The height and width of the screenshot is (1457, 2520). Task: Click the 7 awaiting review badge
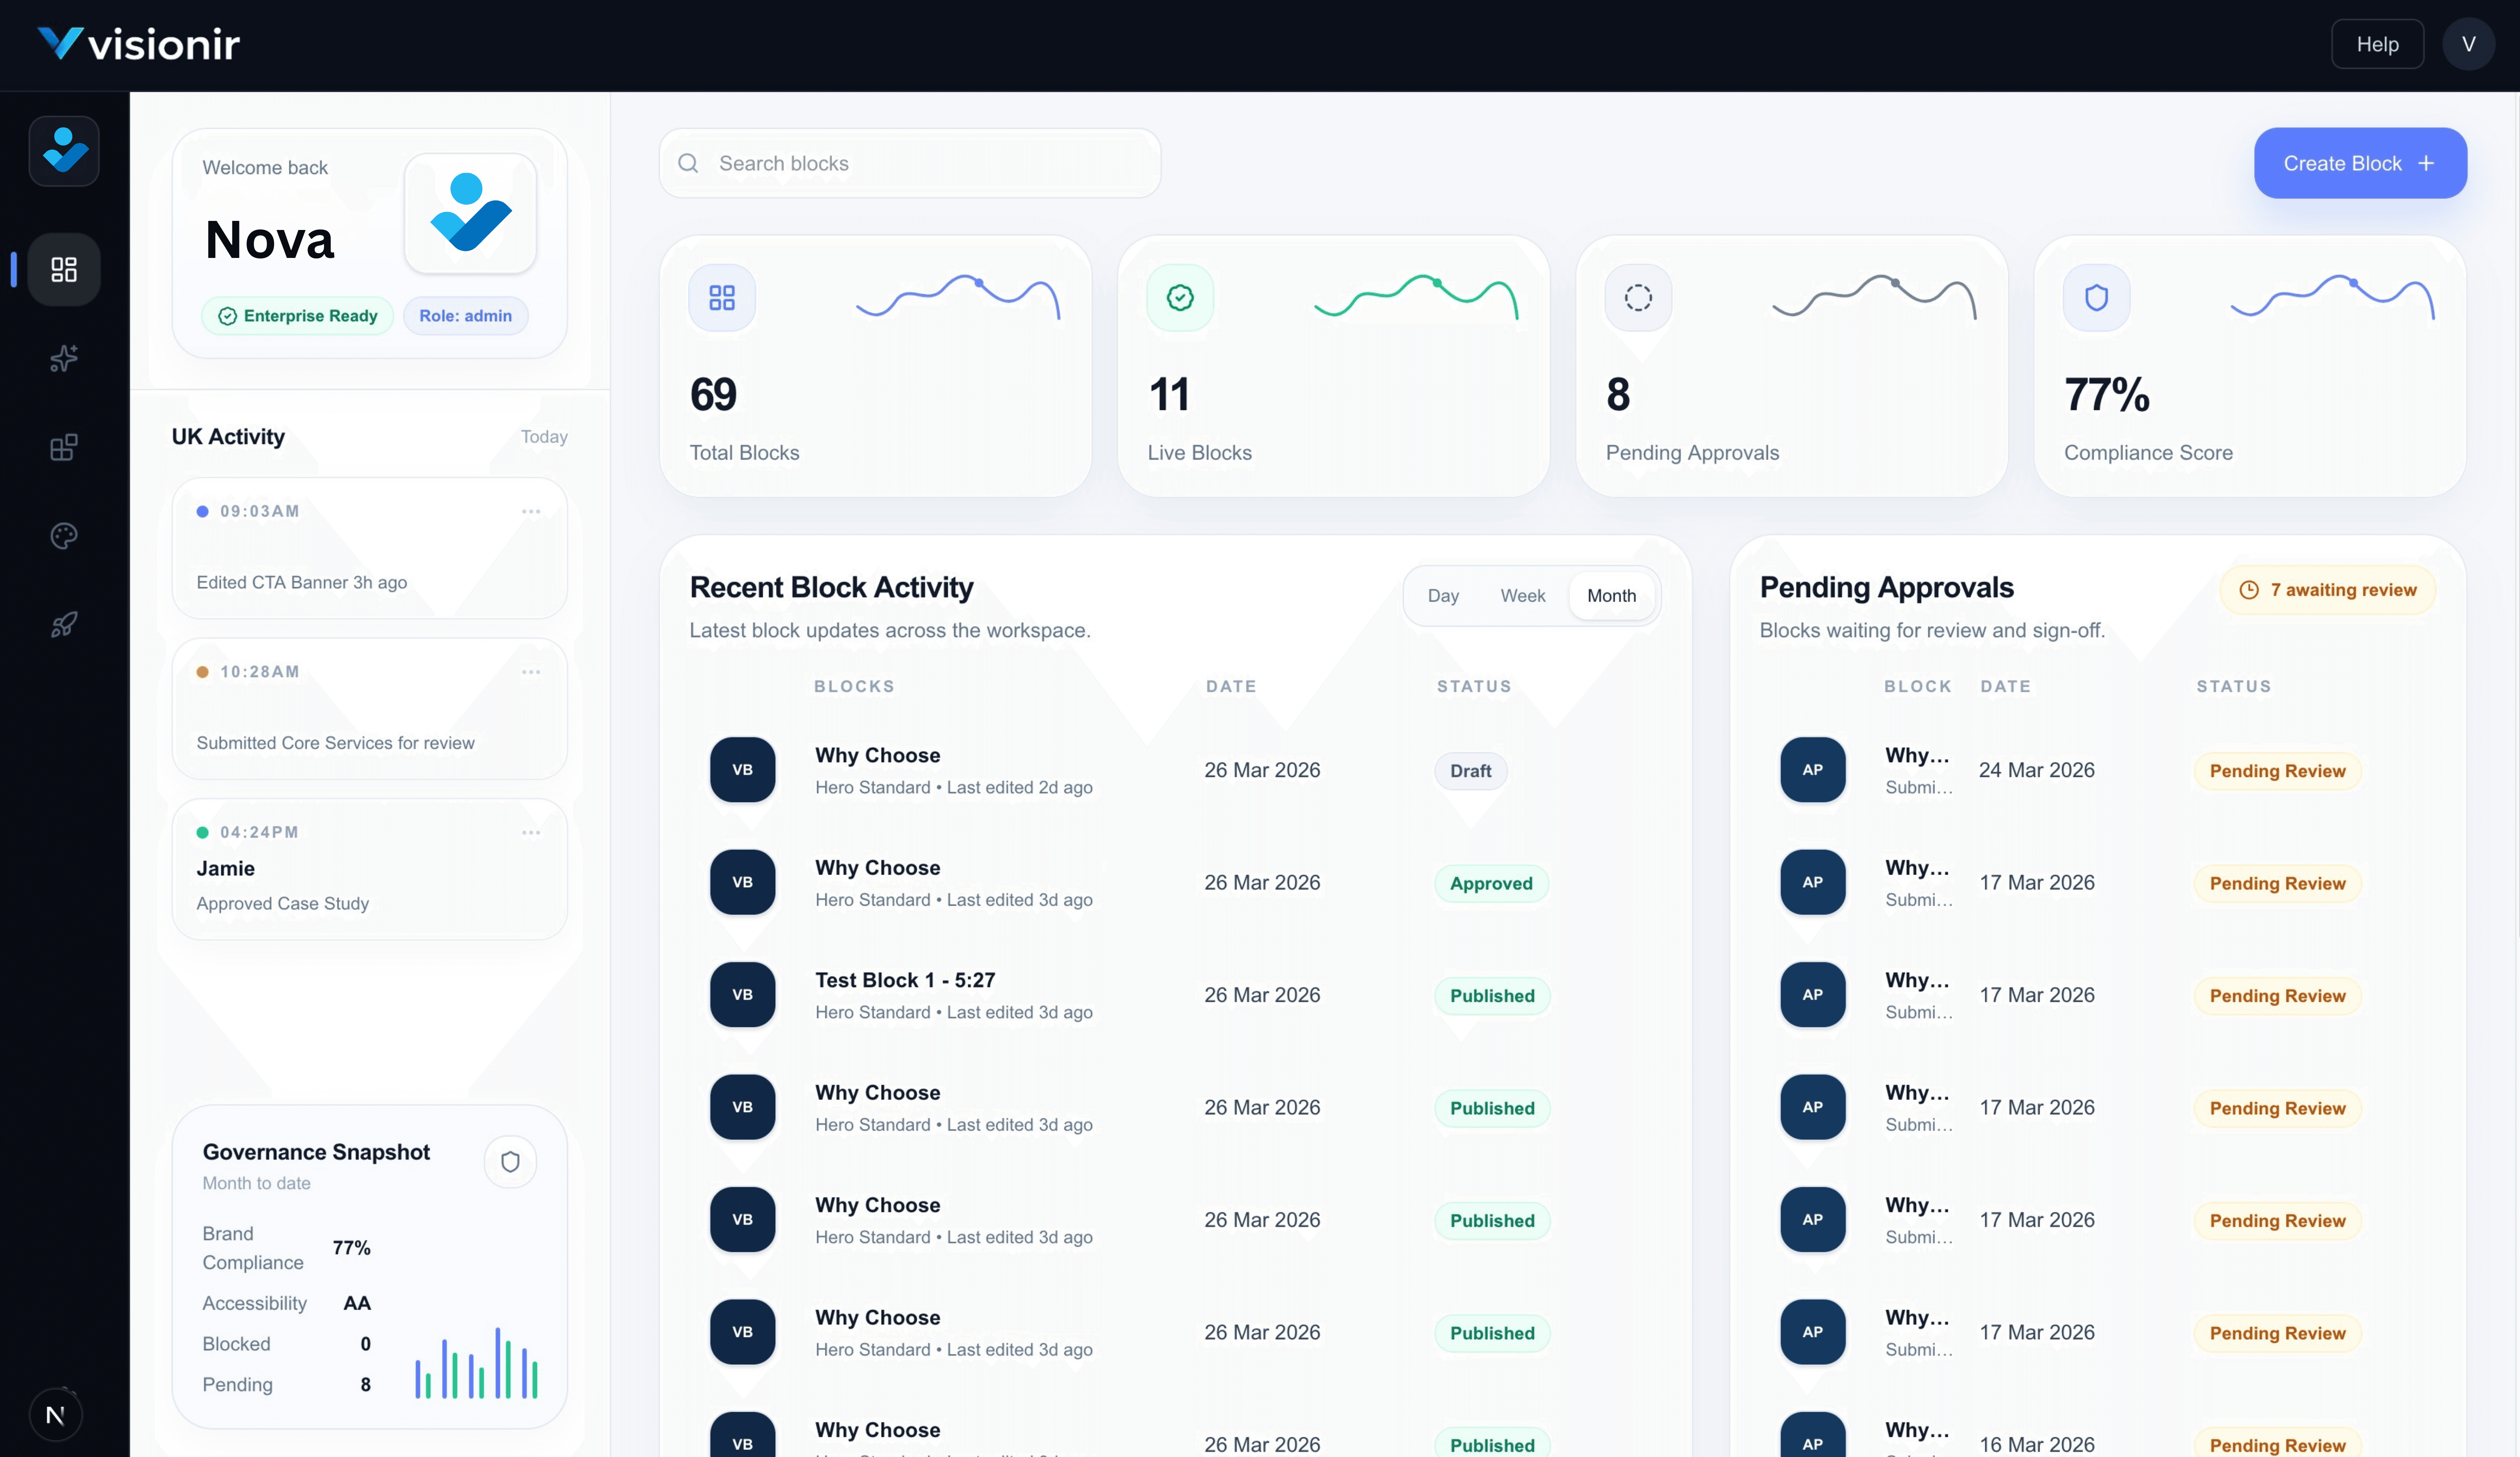point(2327,590)
